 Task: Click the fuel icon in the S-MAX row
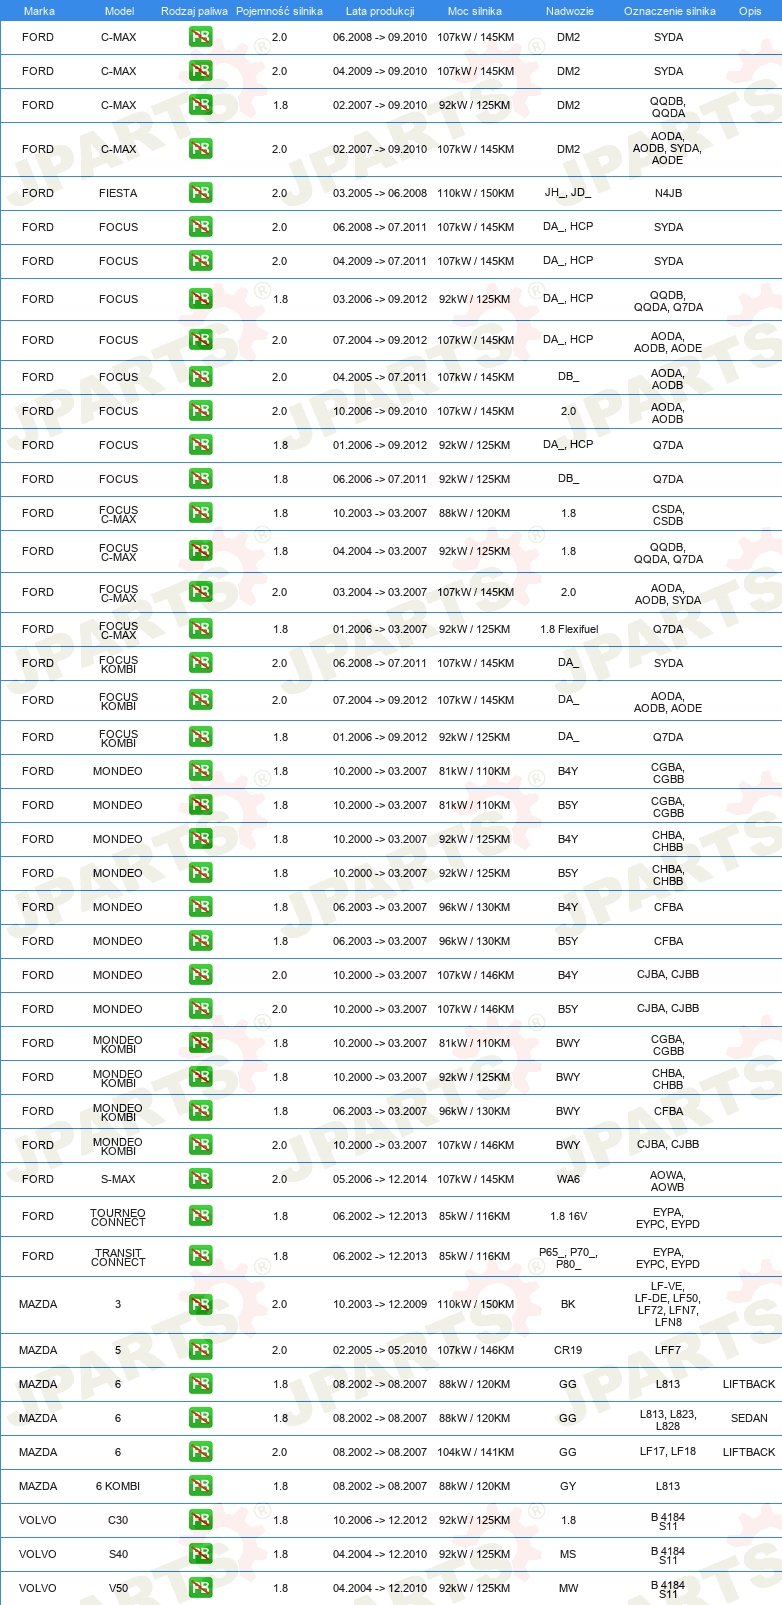click(200, 1179)
